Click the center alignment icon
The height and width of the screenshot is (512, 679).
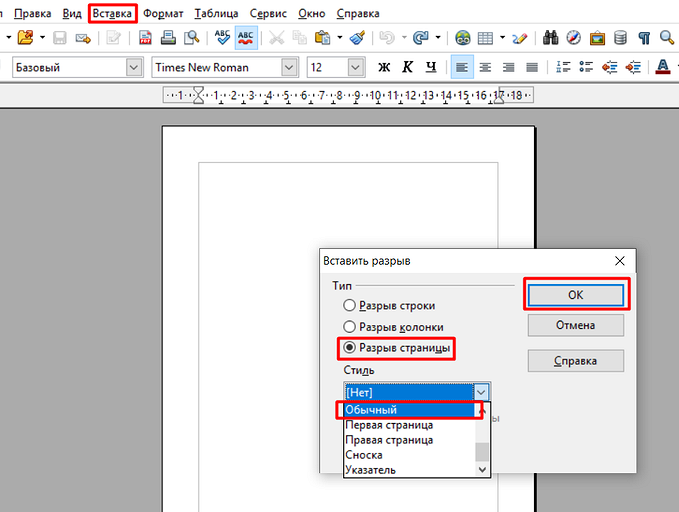(485, 67)
